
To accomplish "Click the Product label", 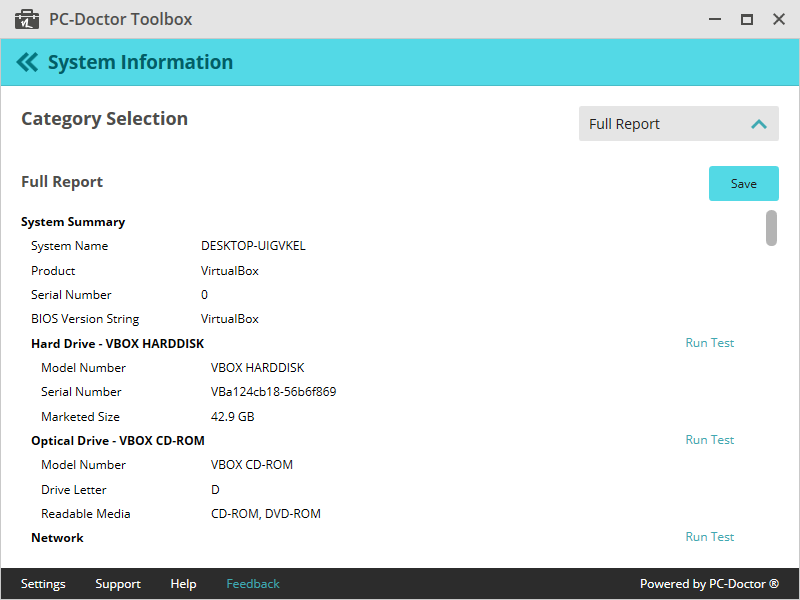I will pyautogui.click(x=53, y=271).
